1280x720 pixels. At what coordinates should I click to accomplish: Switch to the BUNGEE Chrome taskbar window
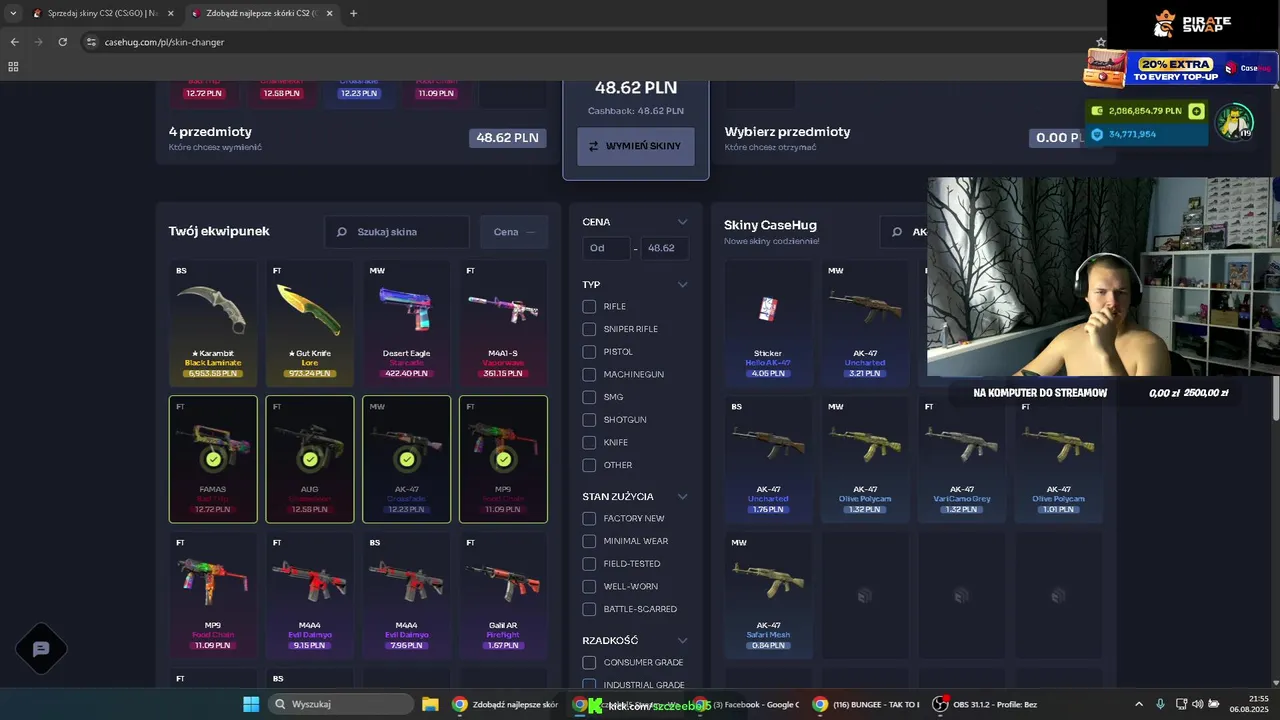866,704
